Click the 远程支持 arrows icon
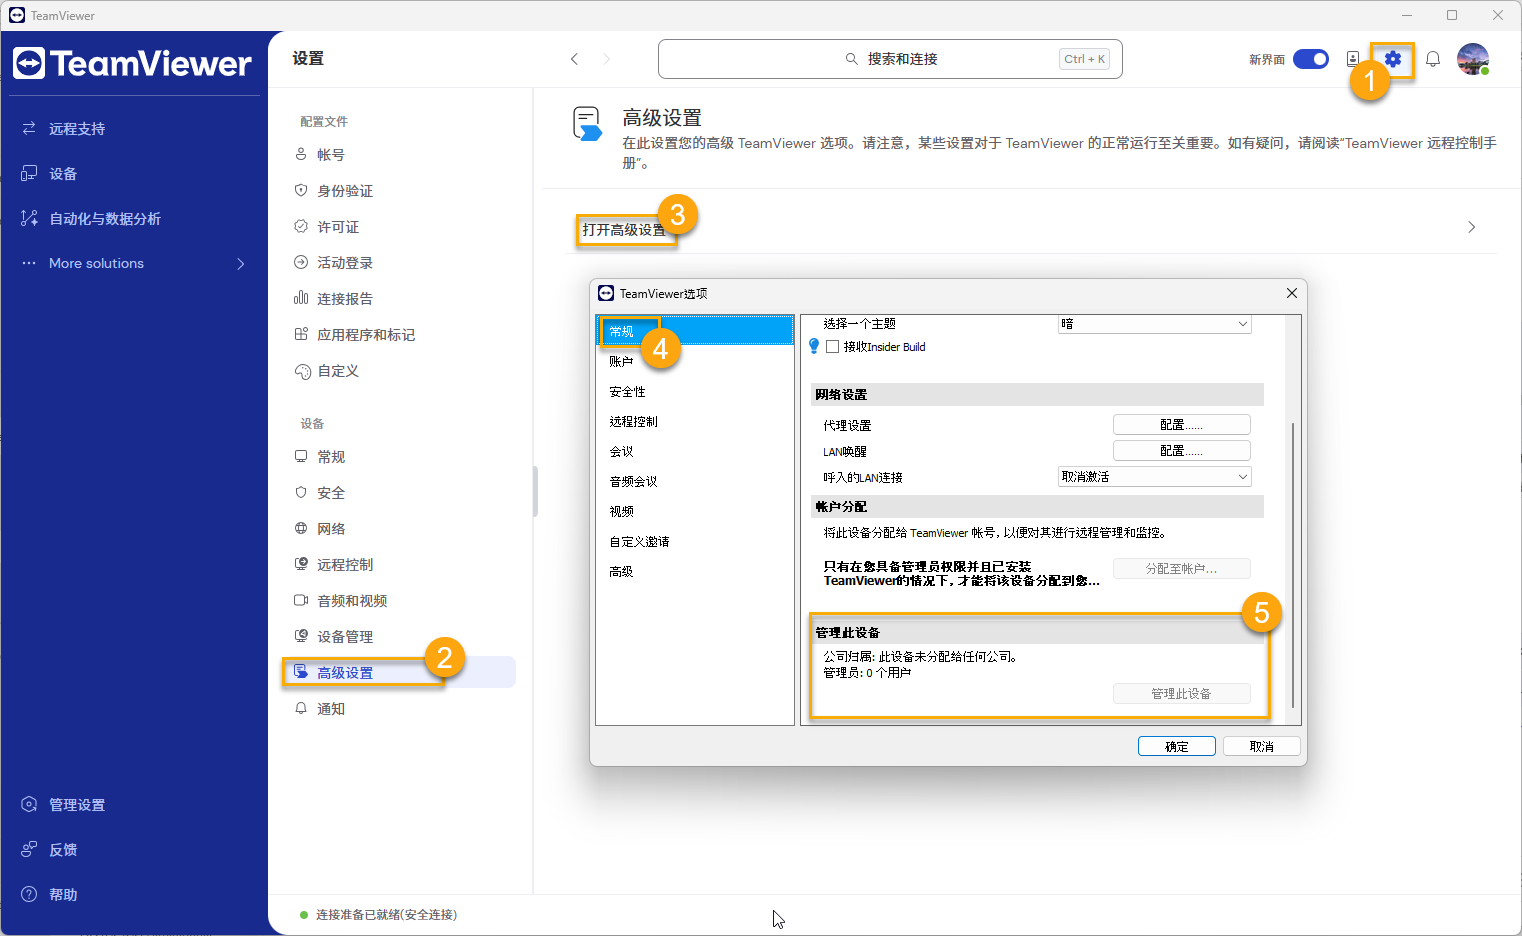 click(x=29, y=128)
